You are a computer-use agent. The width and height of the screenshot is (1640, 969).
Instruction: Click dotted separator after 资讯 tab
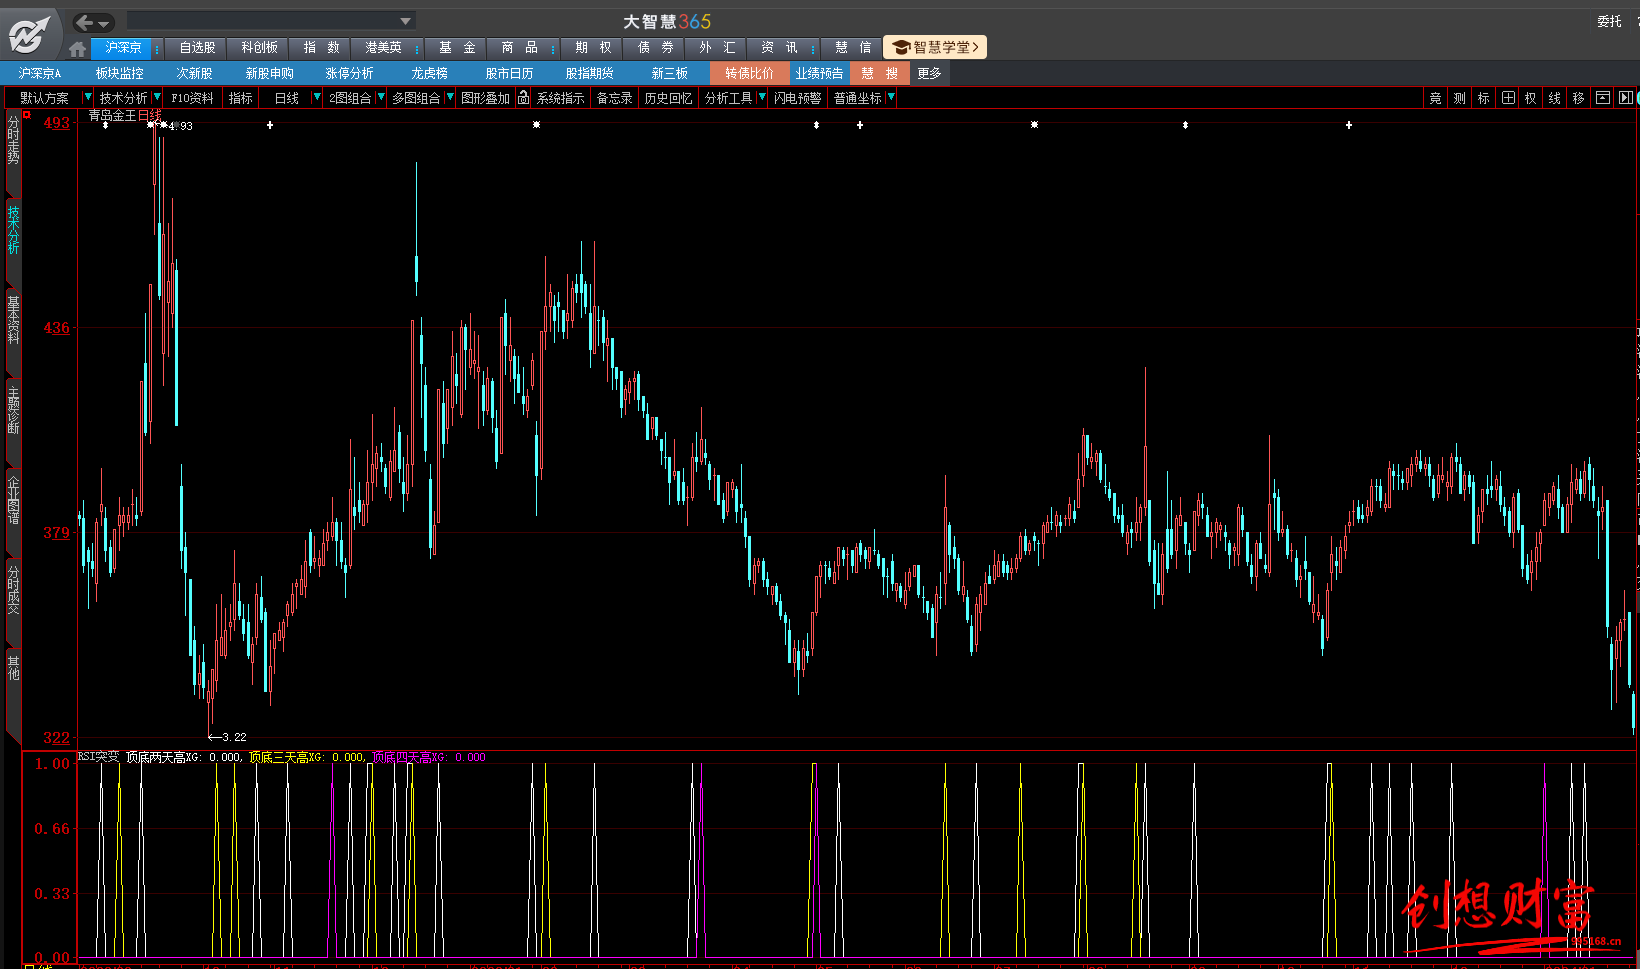point(813,48)
